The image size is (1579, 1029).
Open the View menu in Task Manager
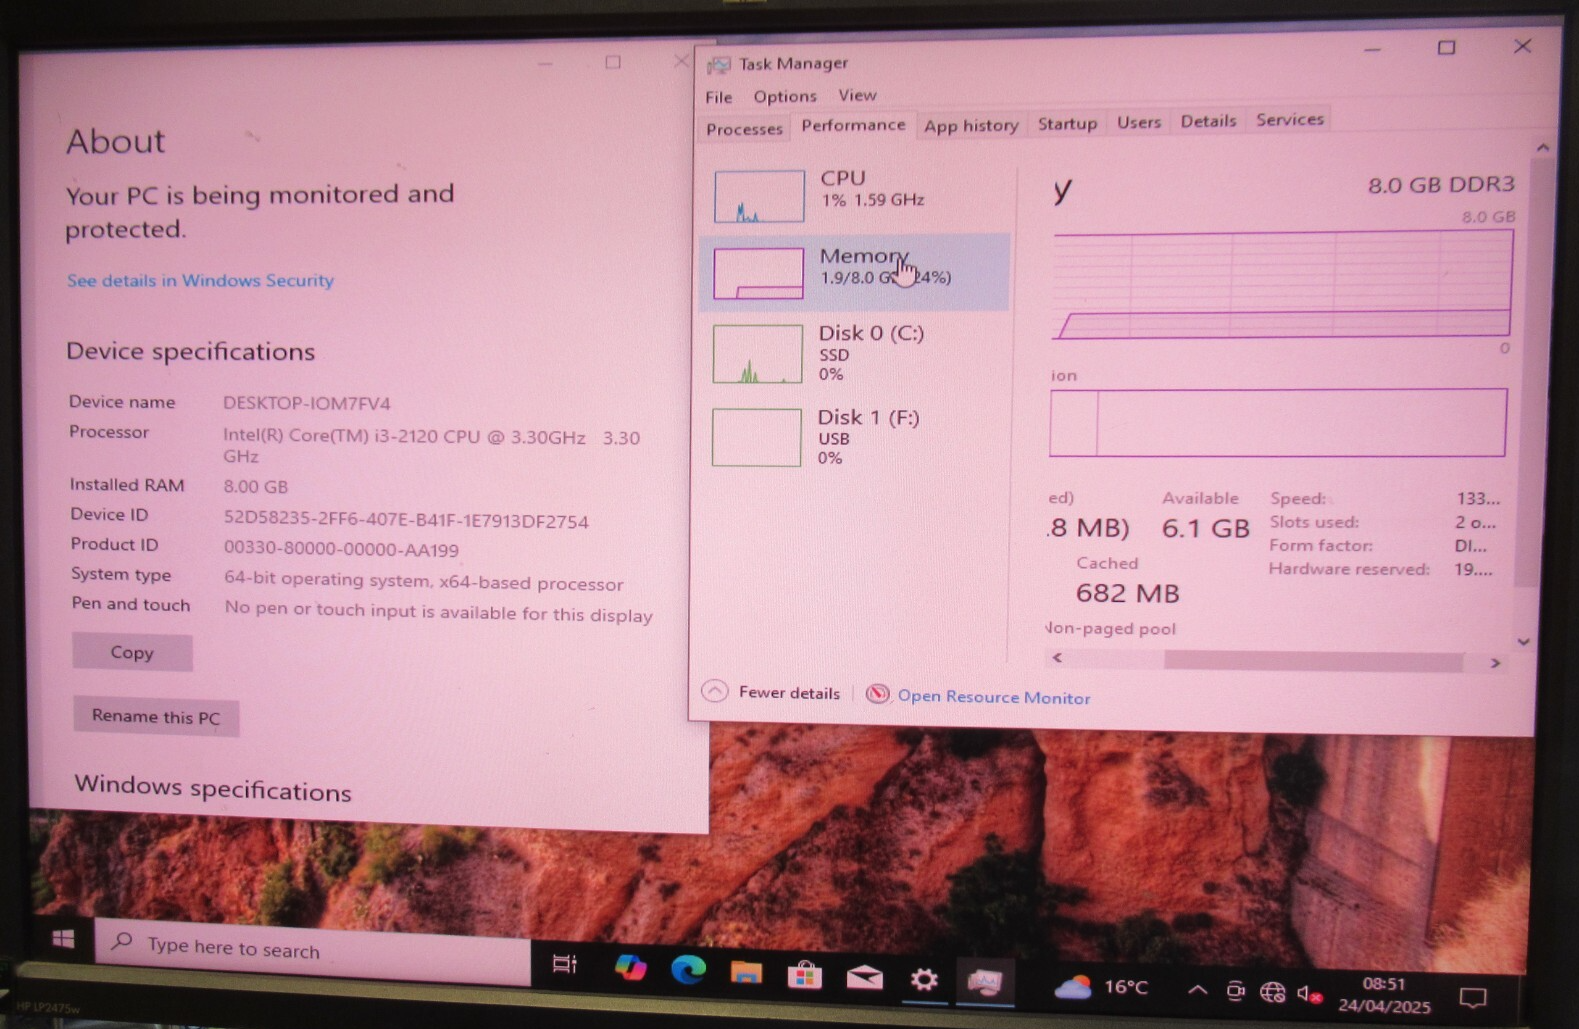click(x=857, y=95)
